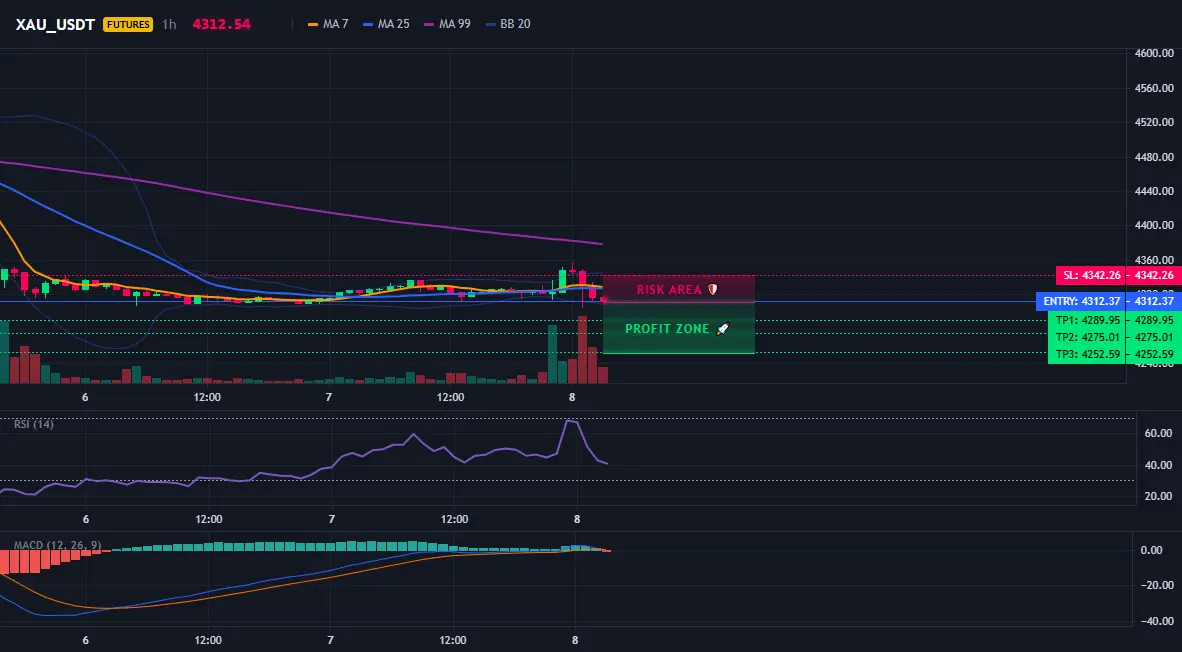Screen dimensions: 1182x652
Task: Click the rocket icon in PROFIT ZONE
Action: [x=723, y=329]
